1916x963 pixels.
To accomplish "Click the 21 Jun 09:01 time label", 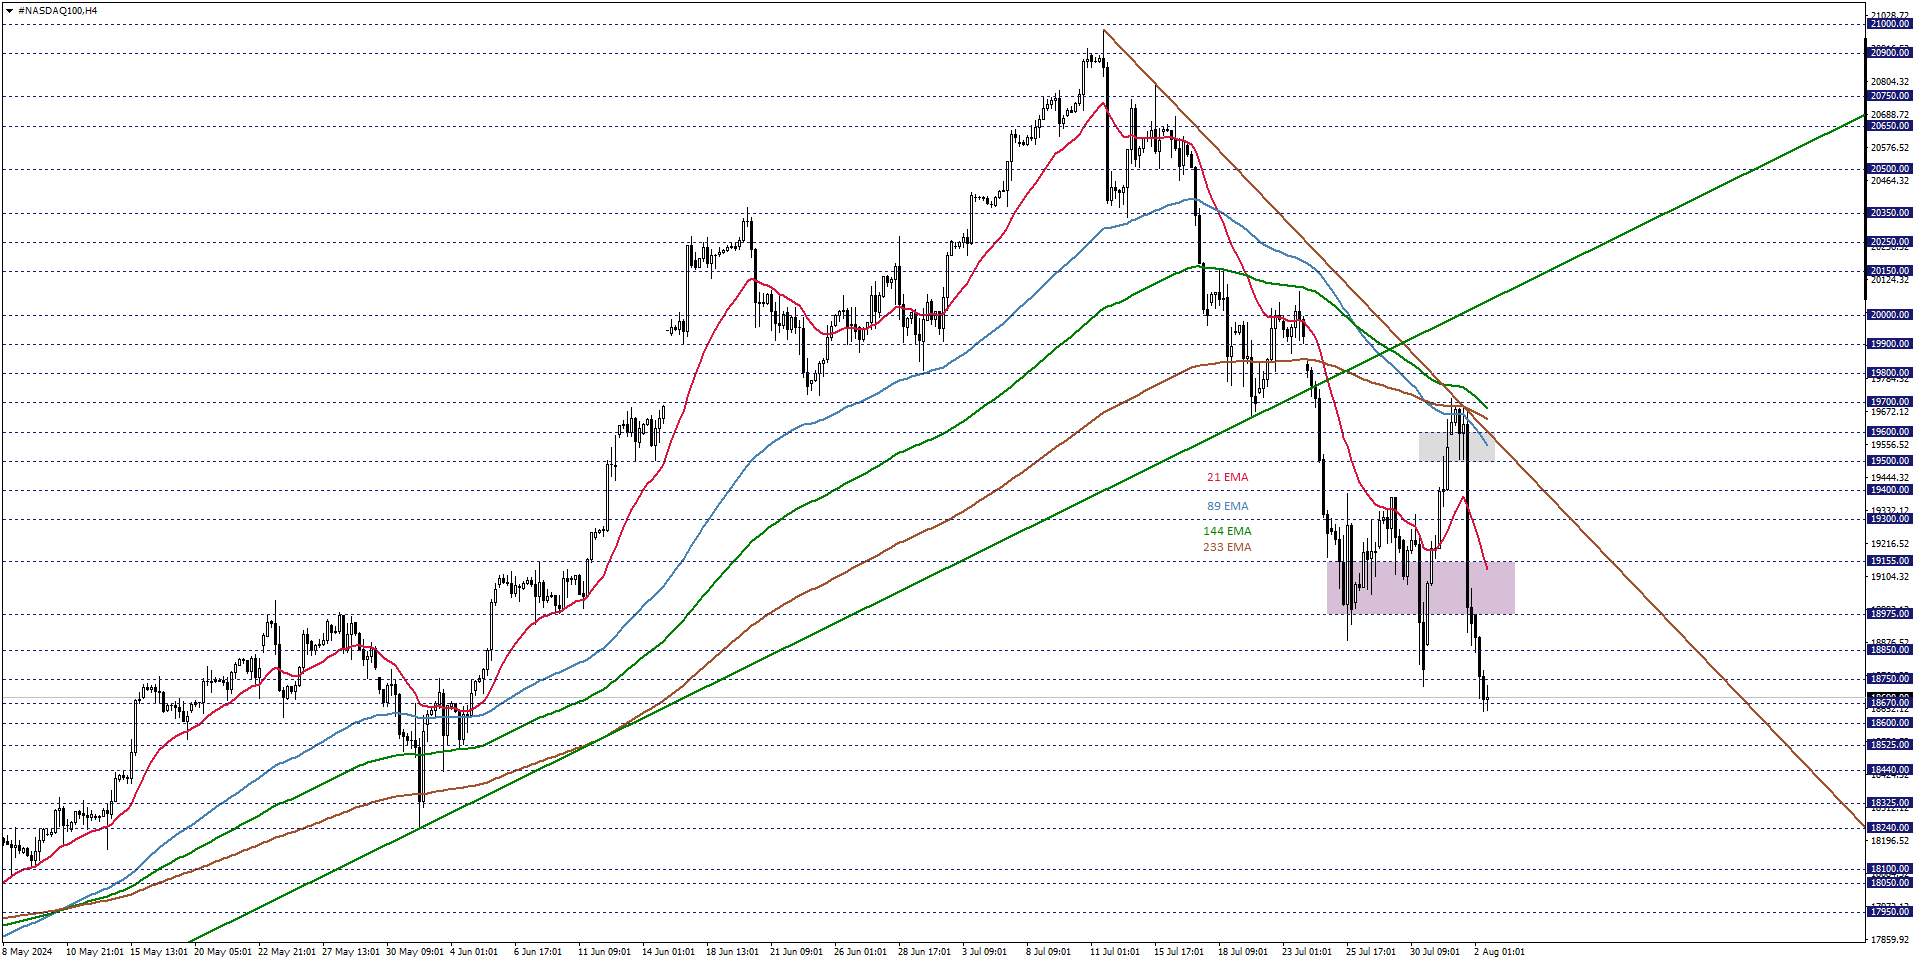I will pyautogui.click(x=796, y=952).
